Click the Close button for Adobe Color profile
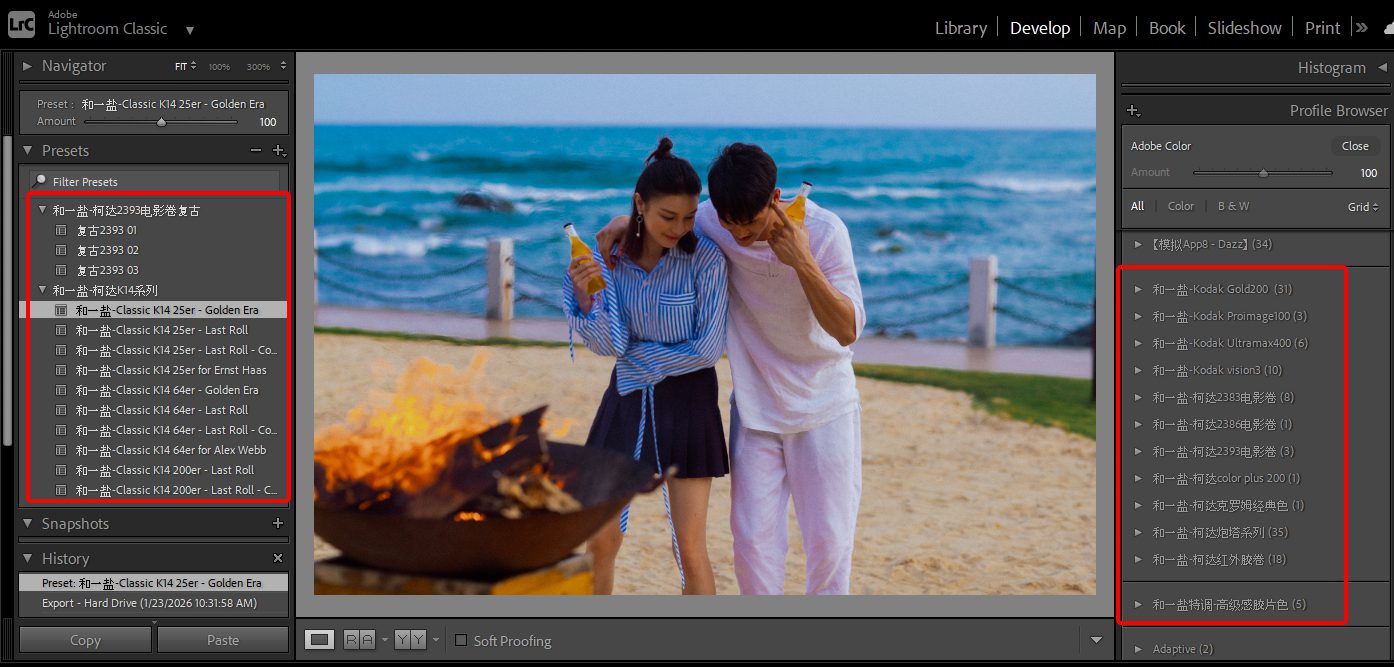Image resolution: width=1394 pixels, height=667 pixels. coord(1355,146)
